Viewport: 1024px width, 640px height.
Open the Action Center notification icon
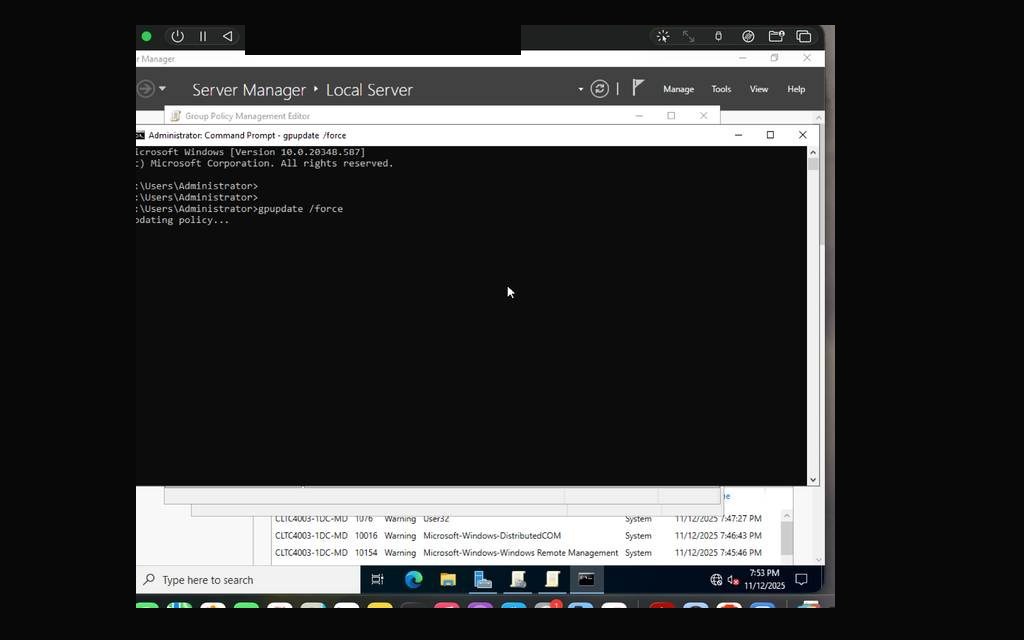coord(801,579)
